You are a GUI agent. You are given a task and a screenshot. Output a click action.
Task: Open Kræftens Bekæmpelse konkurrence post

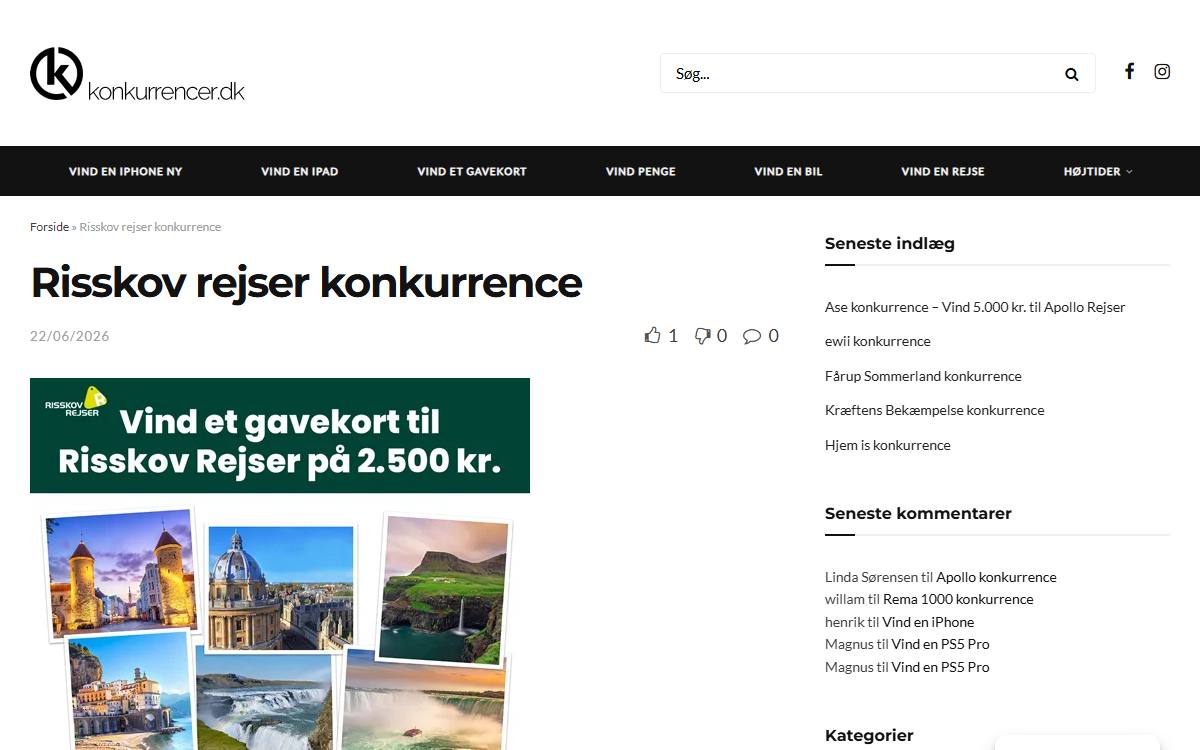pyautogui.click(x=935, y=410)
